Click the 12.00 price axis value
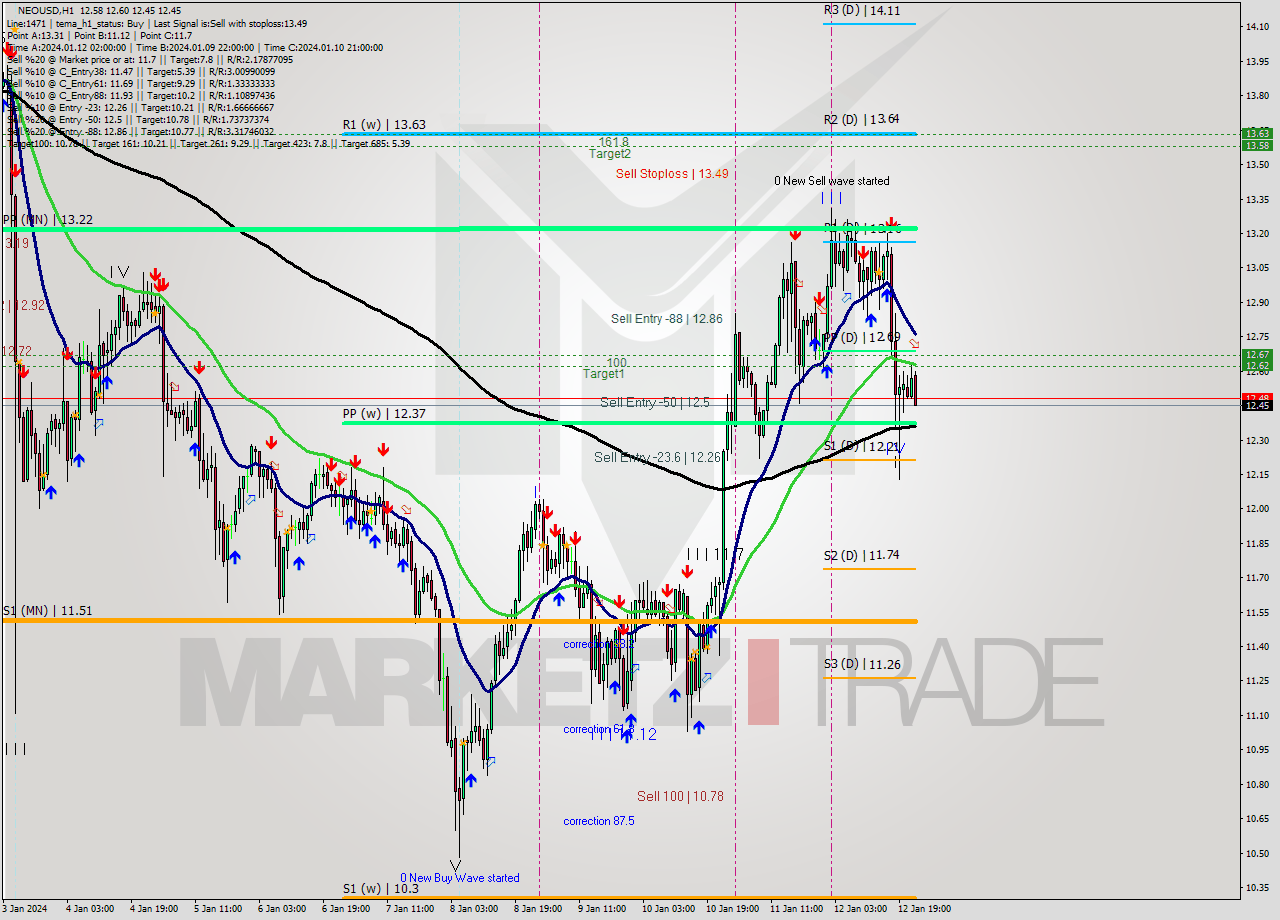 pyautogui.click(x=1257, y=508)
